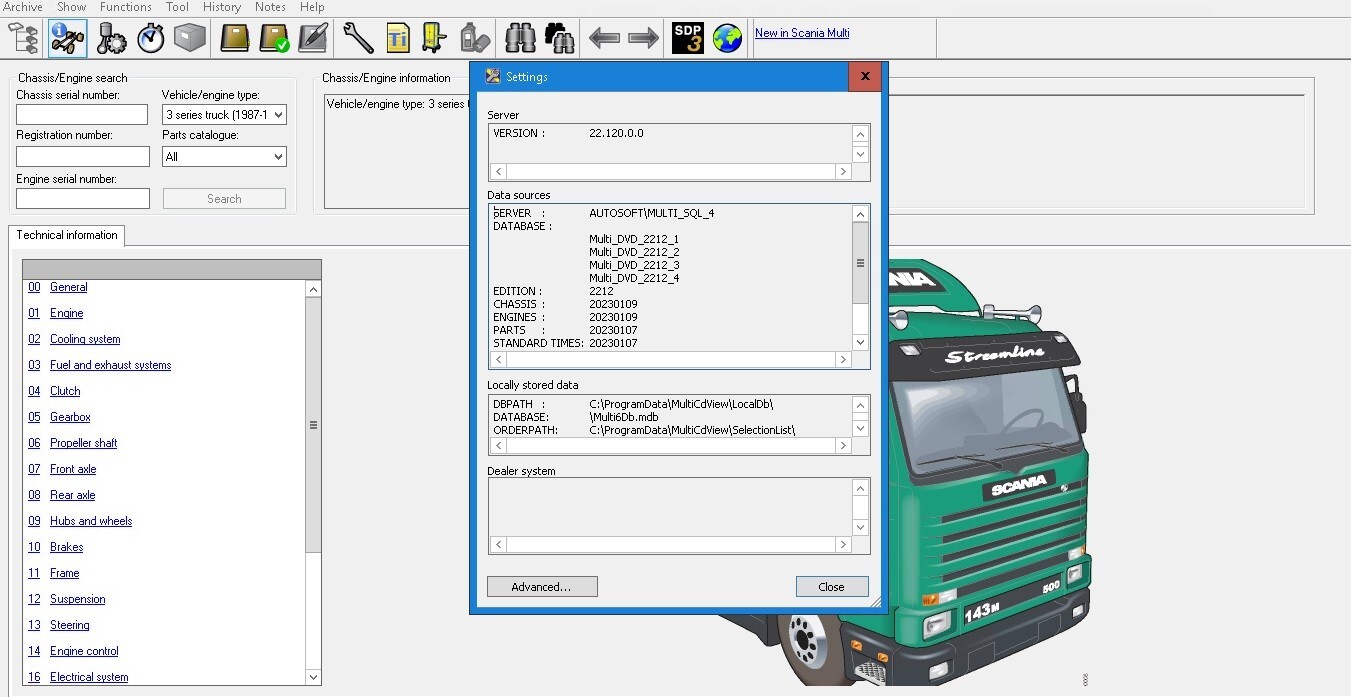Open the book with green checkmark icon

coord(274,38)
